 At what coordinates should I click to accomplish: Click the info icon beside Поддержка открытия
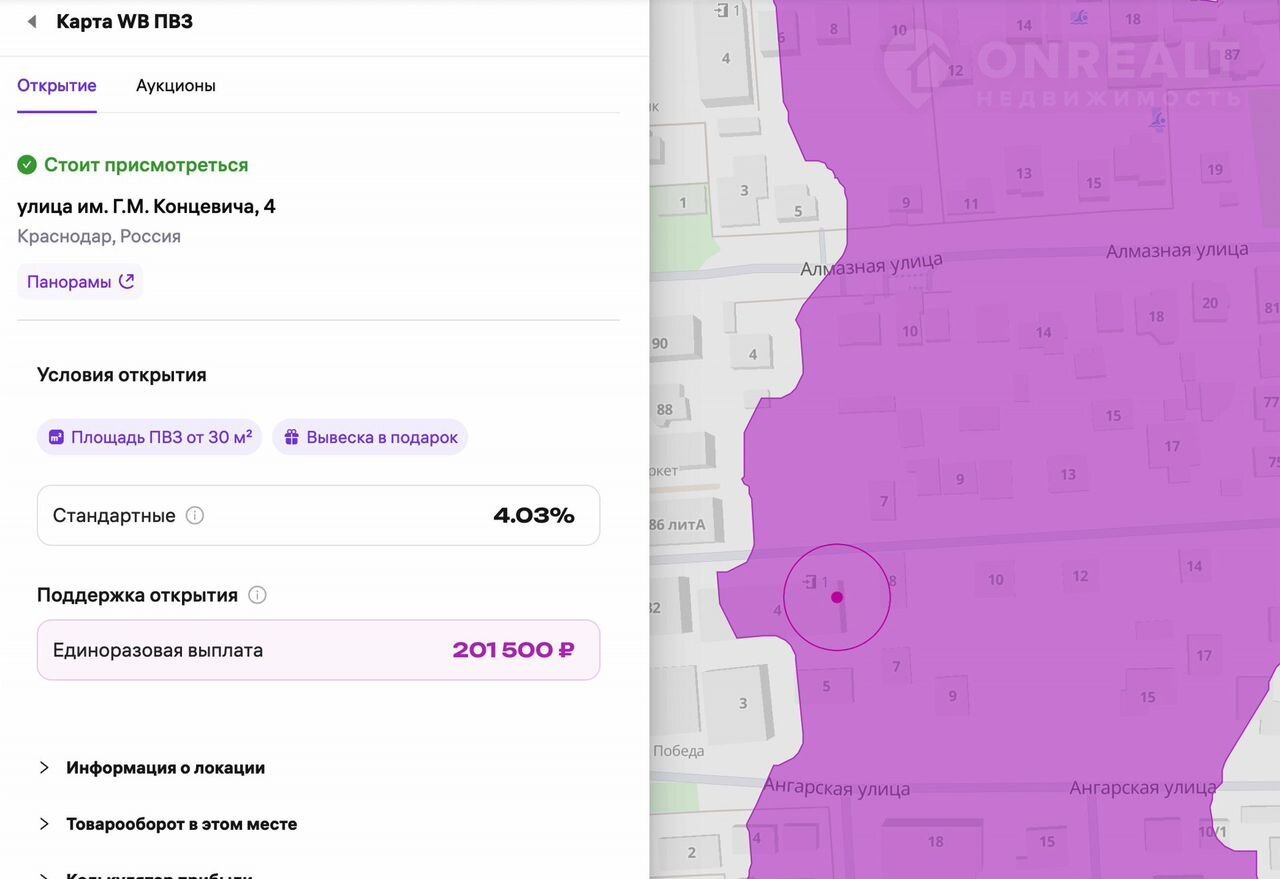coord(257,595)
